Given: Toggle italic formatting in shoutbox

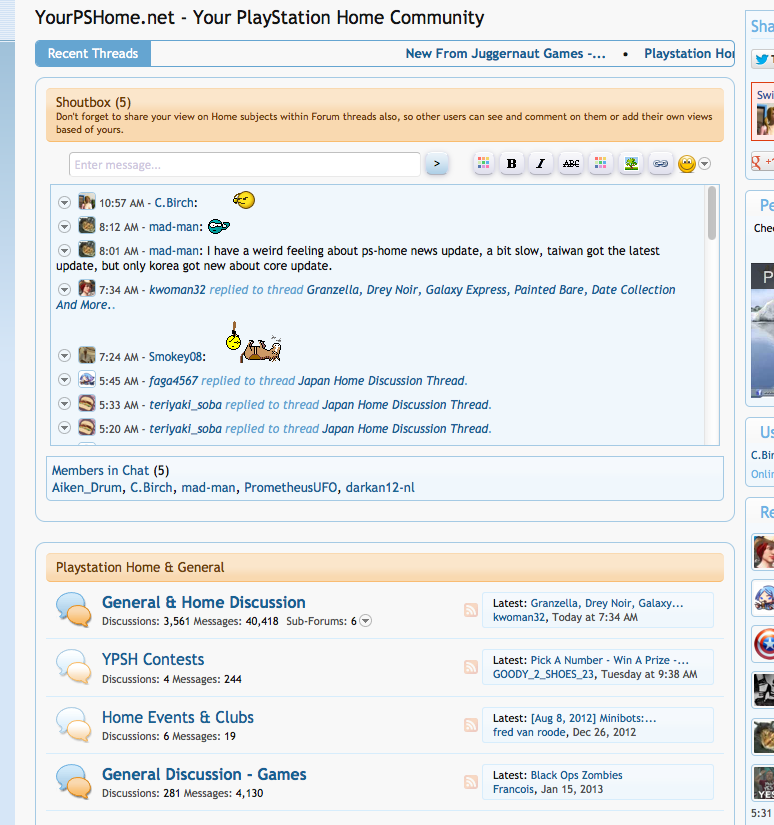Looking at the screenshot, I should pos(540,163).
